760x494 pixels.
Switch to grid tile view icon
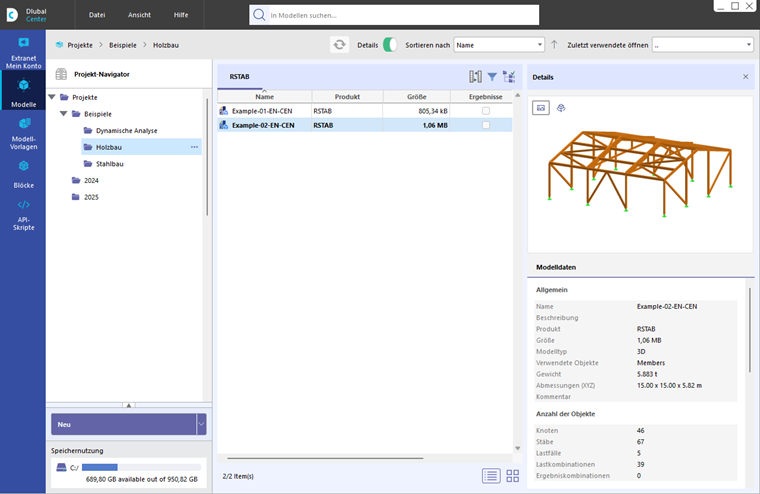(x=512, y=476)
